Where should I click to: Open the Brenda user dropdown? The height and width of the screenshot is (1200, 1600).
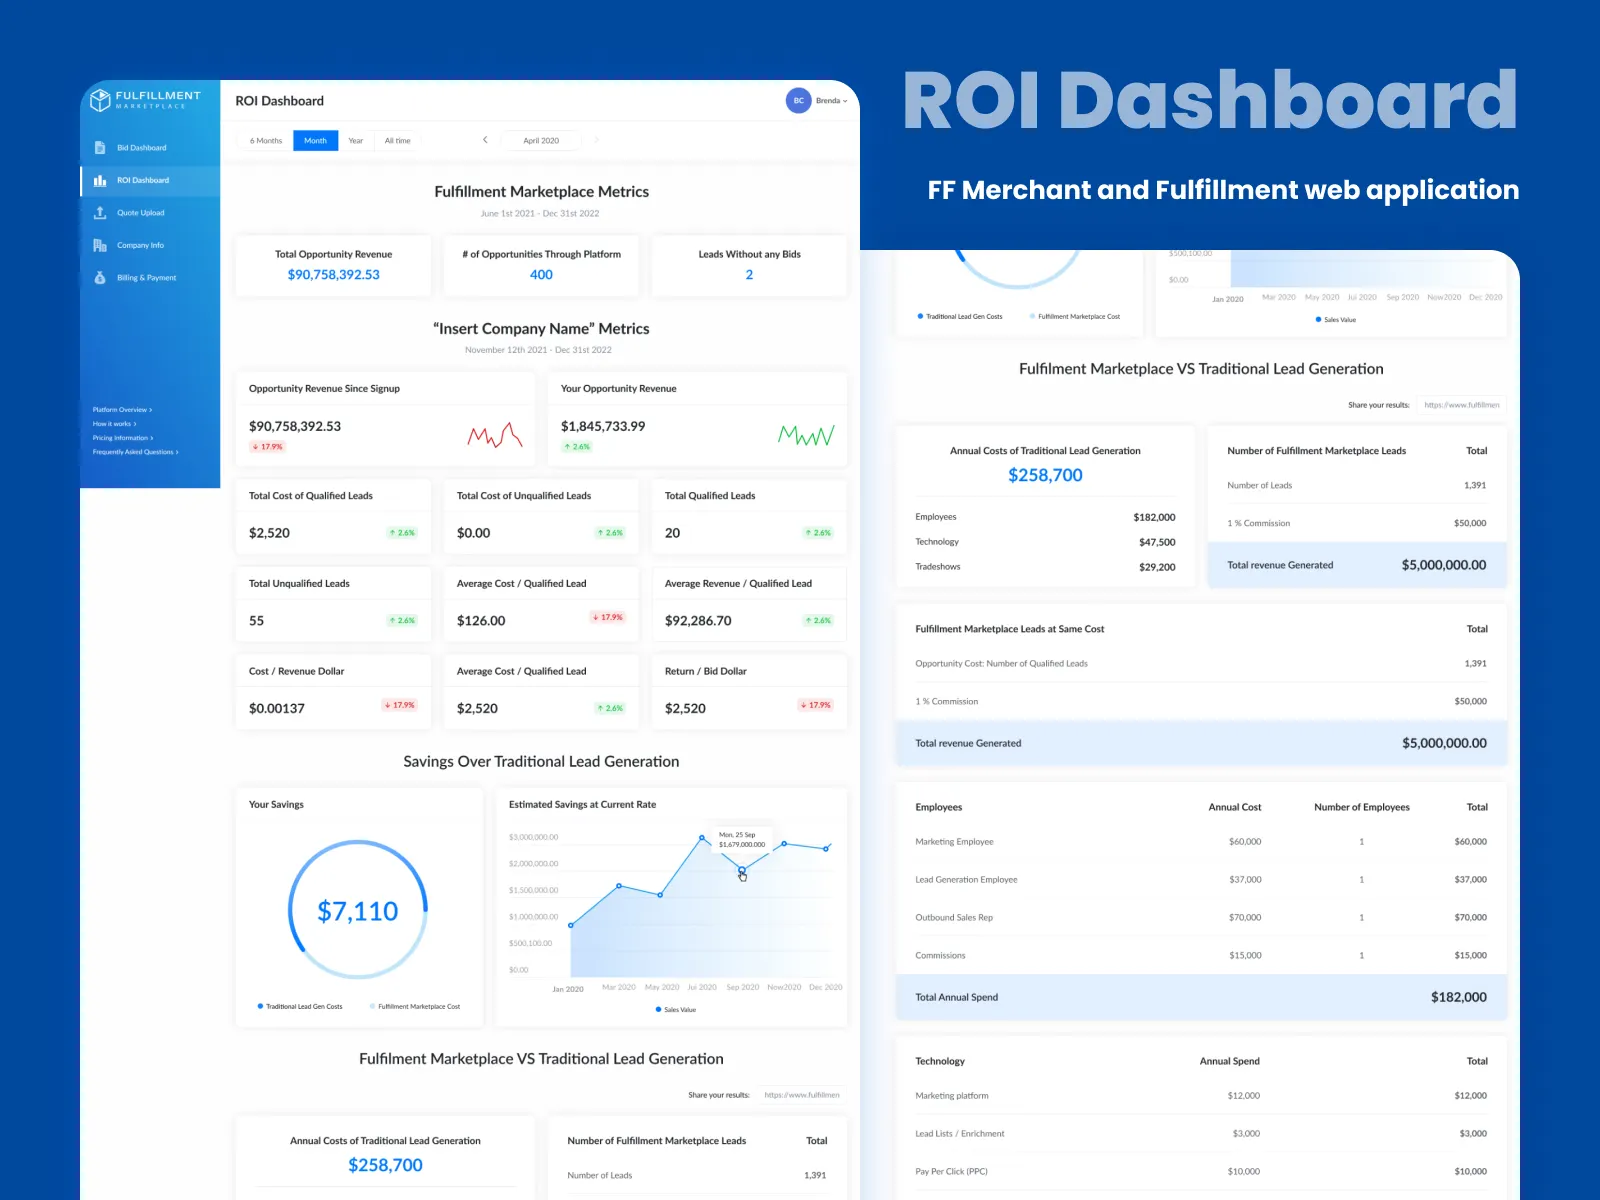(832, 101)
